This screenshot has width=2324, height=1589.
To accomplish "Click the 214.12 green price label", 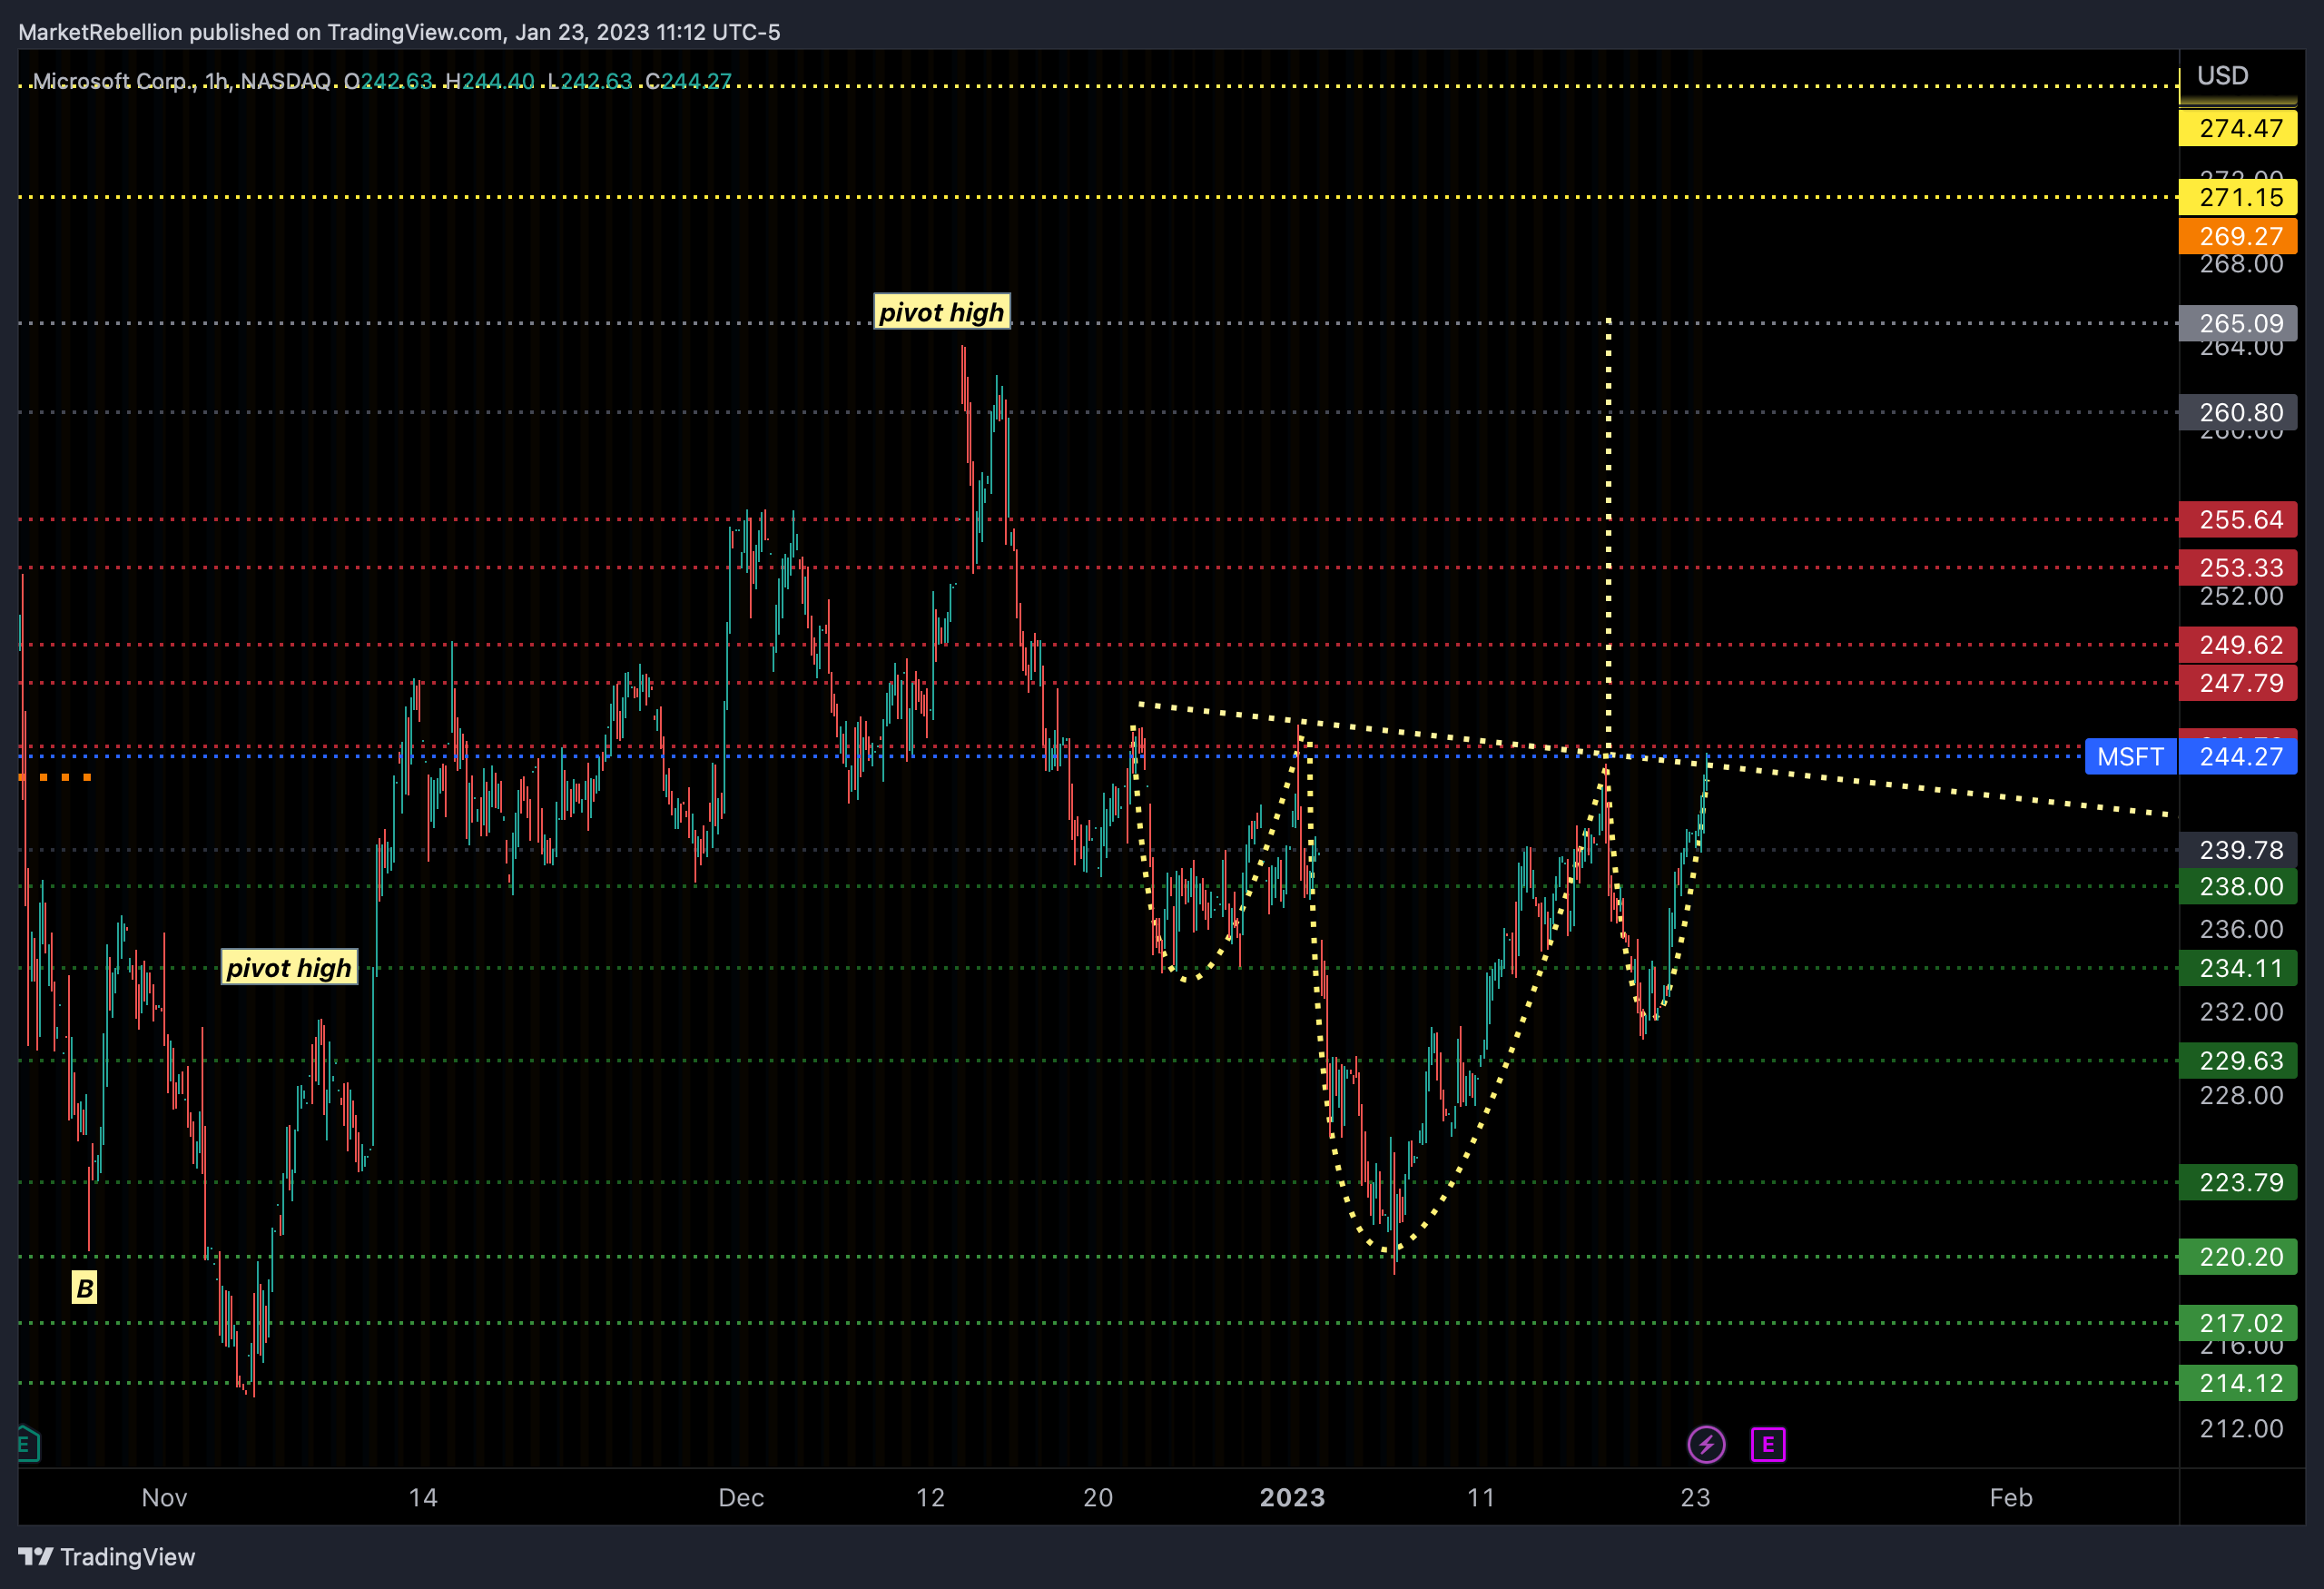I will coord(2238,1383).
